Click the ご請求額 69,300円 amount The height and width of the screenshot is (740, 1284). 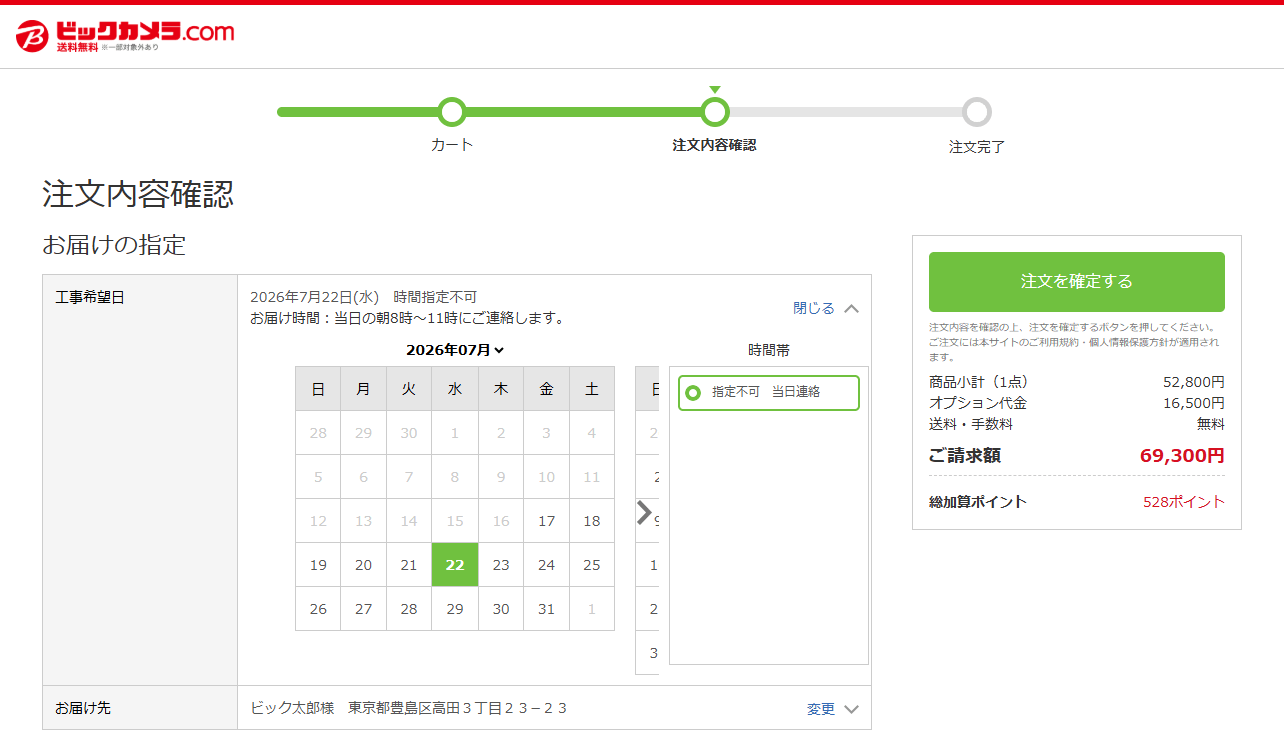1182,456
